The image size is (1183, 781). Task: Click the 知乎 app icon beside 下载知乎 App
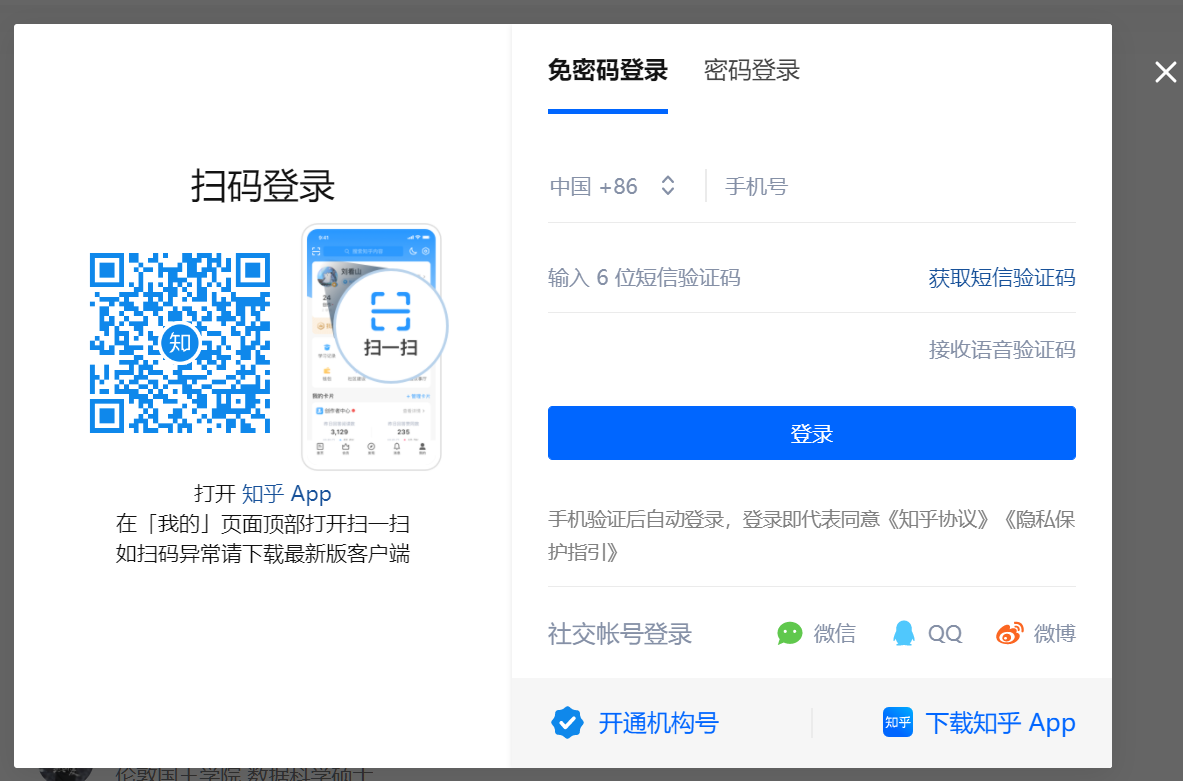coord(897,722)
